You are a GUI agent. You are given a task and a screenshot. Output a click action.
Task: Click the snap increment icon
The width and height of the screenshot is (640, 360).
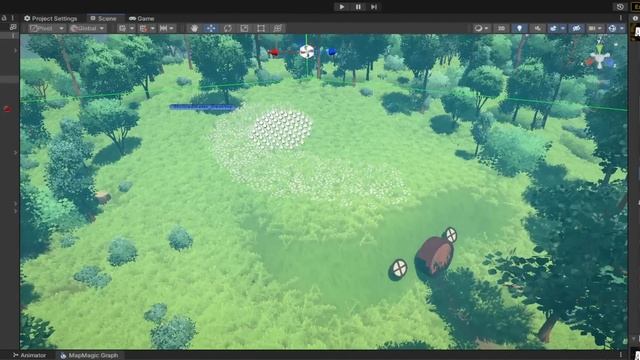(x=163, y=28)
